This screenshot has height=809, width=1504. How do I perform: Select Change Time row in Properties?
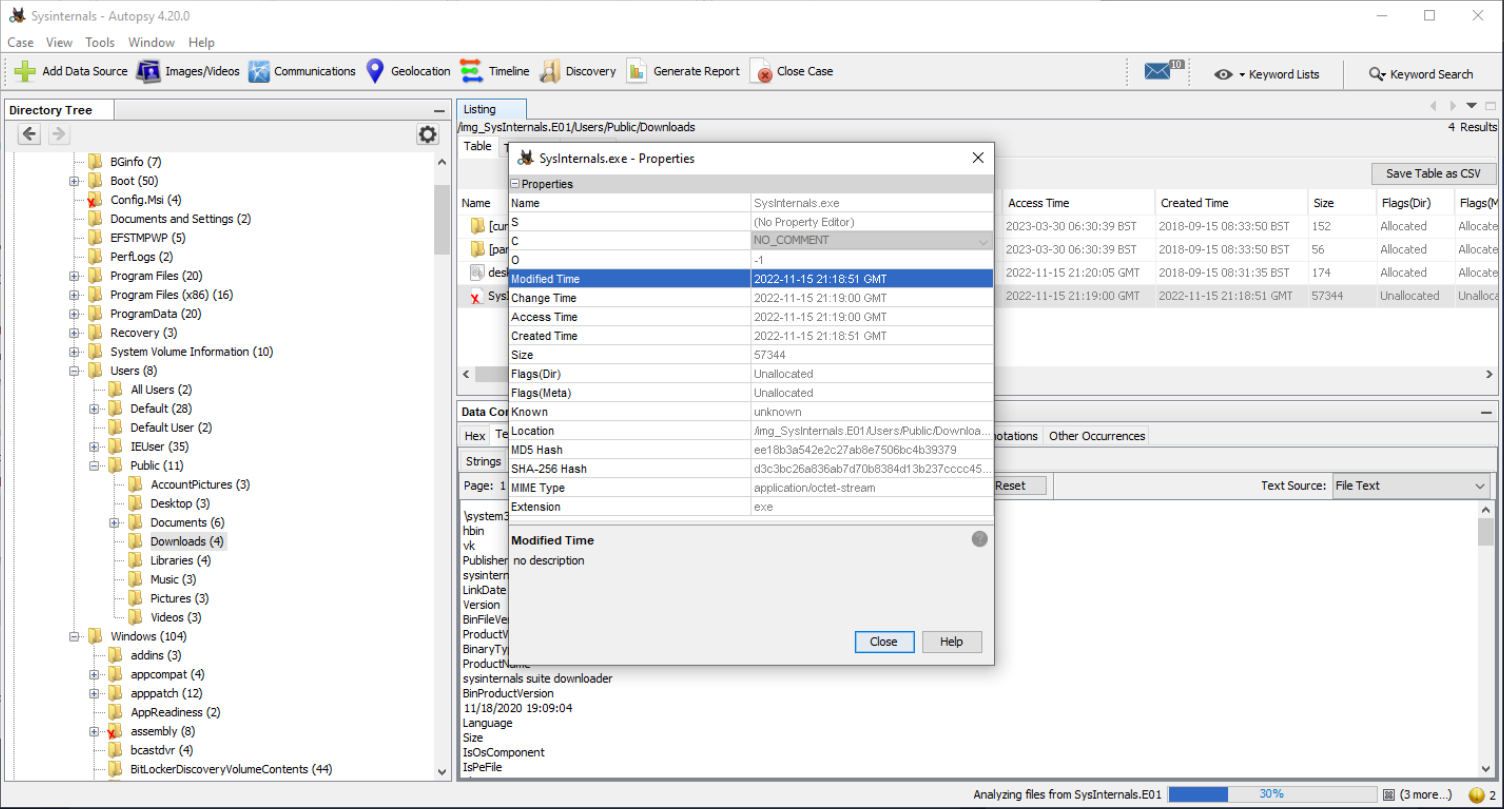coord(751,298)
